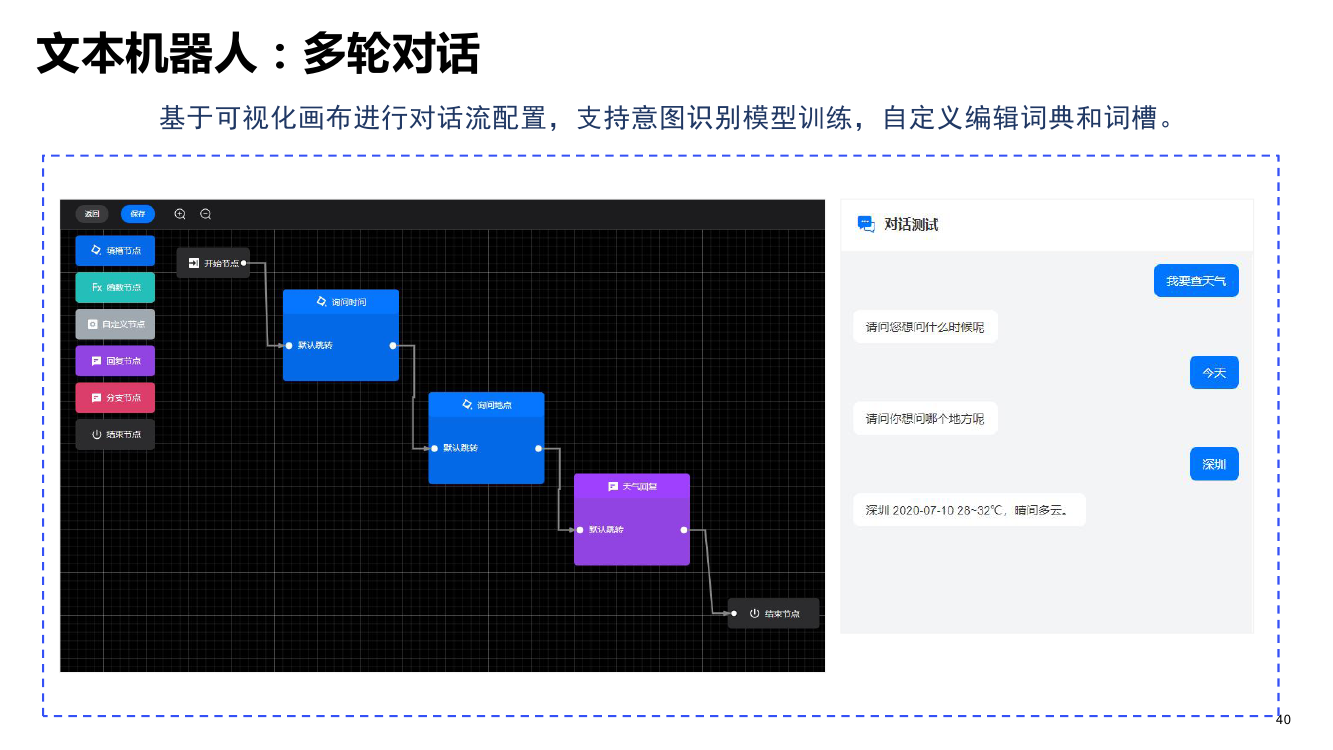Click the 返回 back button
The width and height of the screenshot is (1333, 750).
click(x=92, y=214)
